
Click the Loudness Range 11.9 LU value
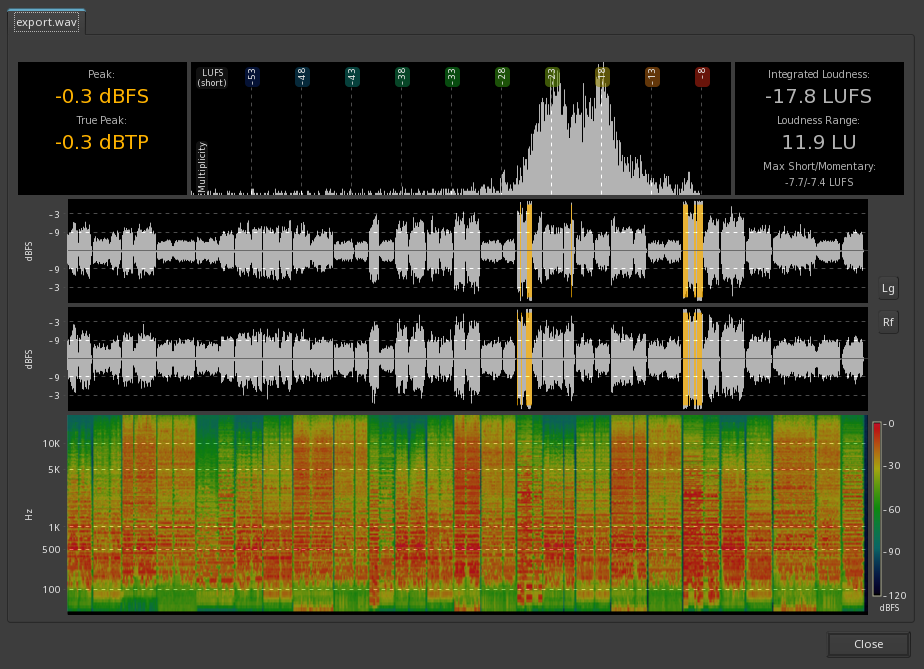tap(818, 142)
